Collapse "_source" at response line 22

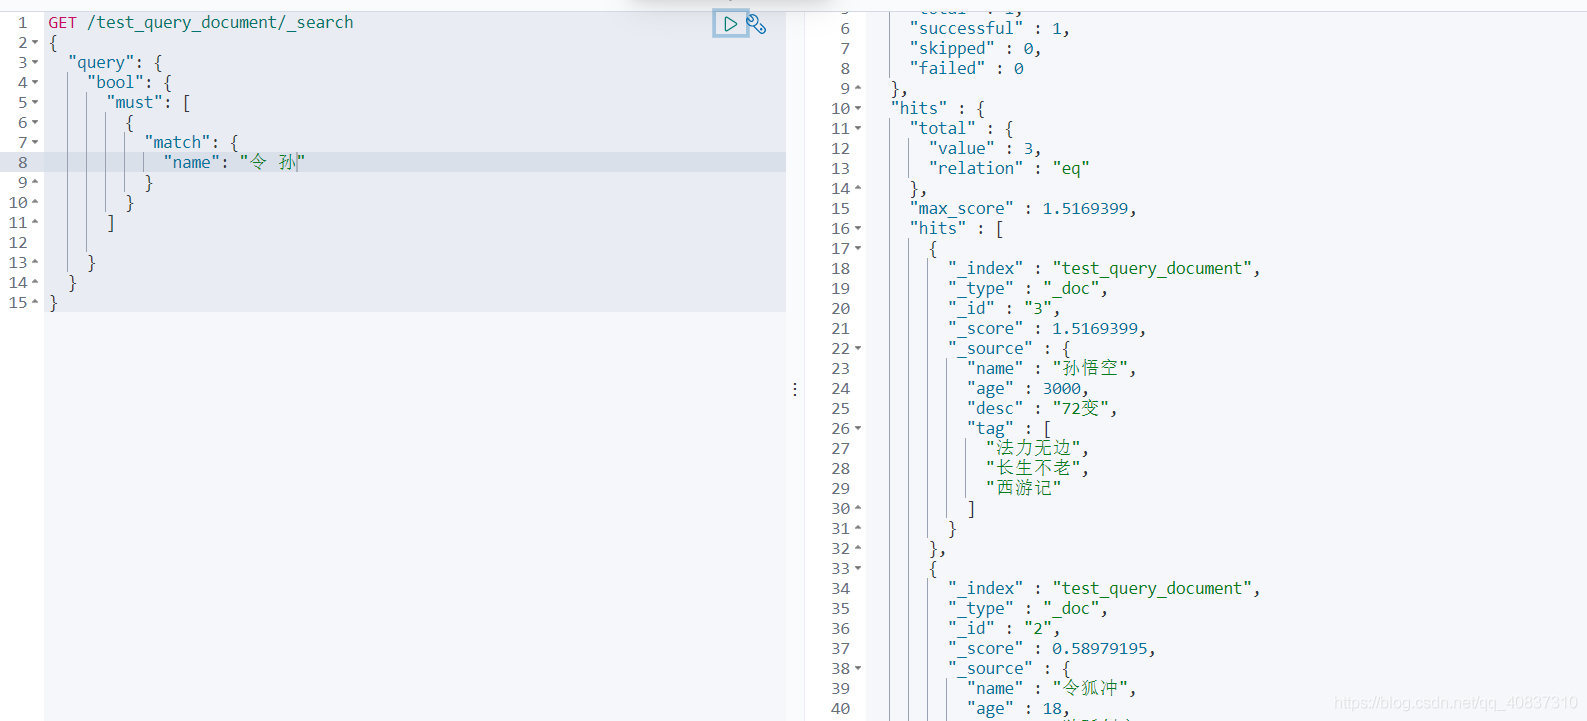pos(858,348)
